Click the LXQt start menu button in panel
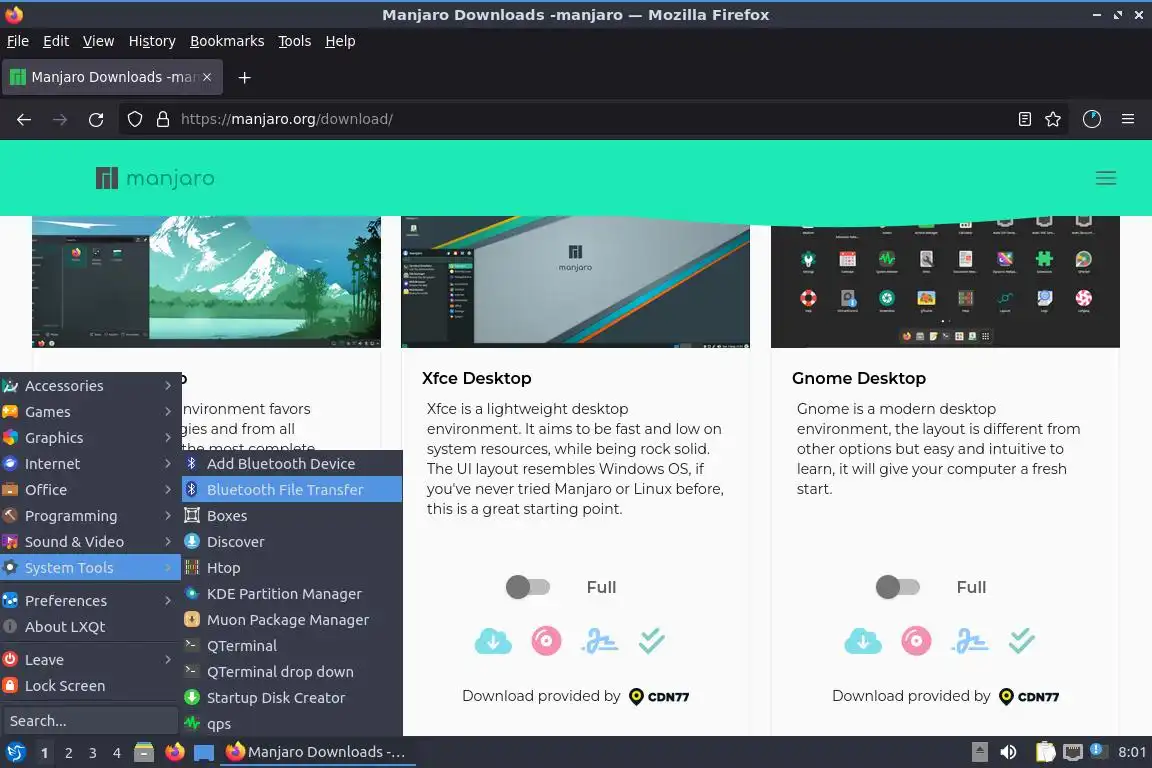This screenshot has height=768, width=1152. (15, 752)
